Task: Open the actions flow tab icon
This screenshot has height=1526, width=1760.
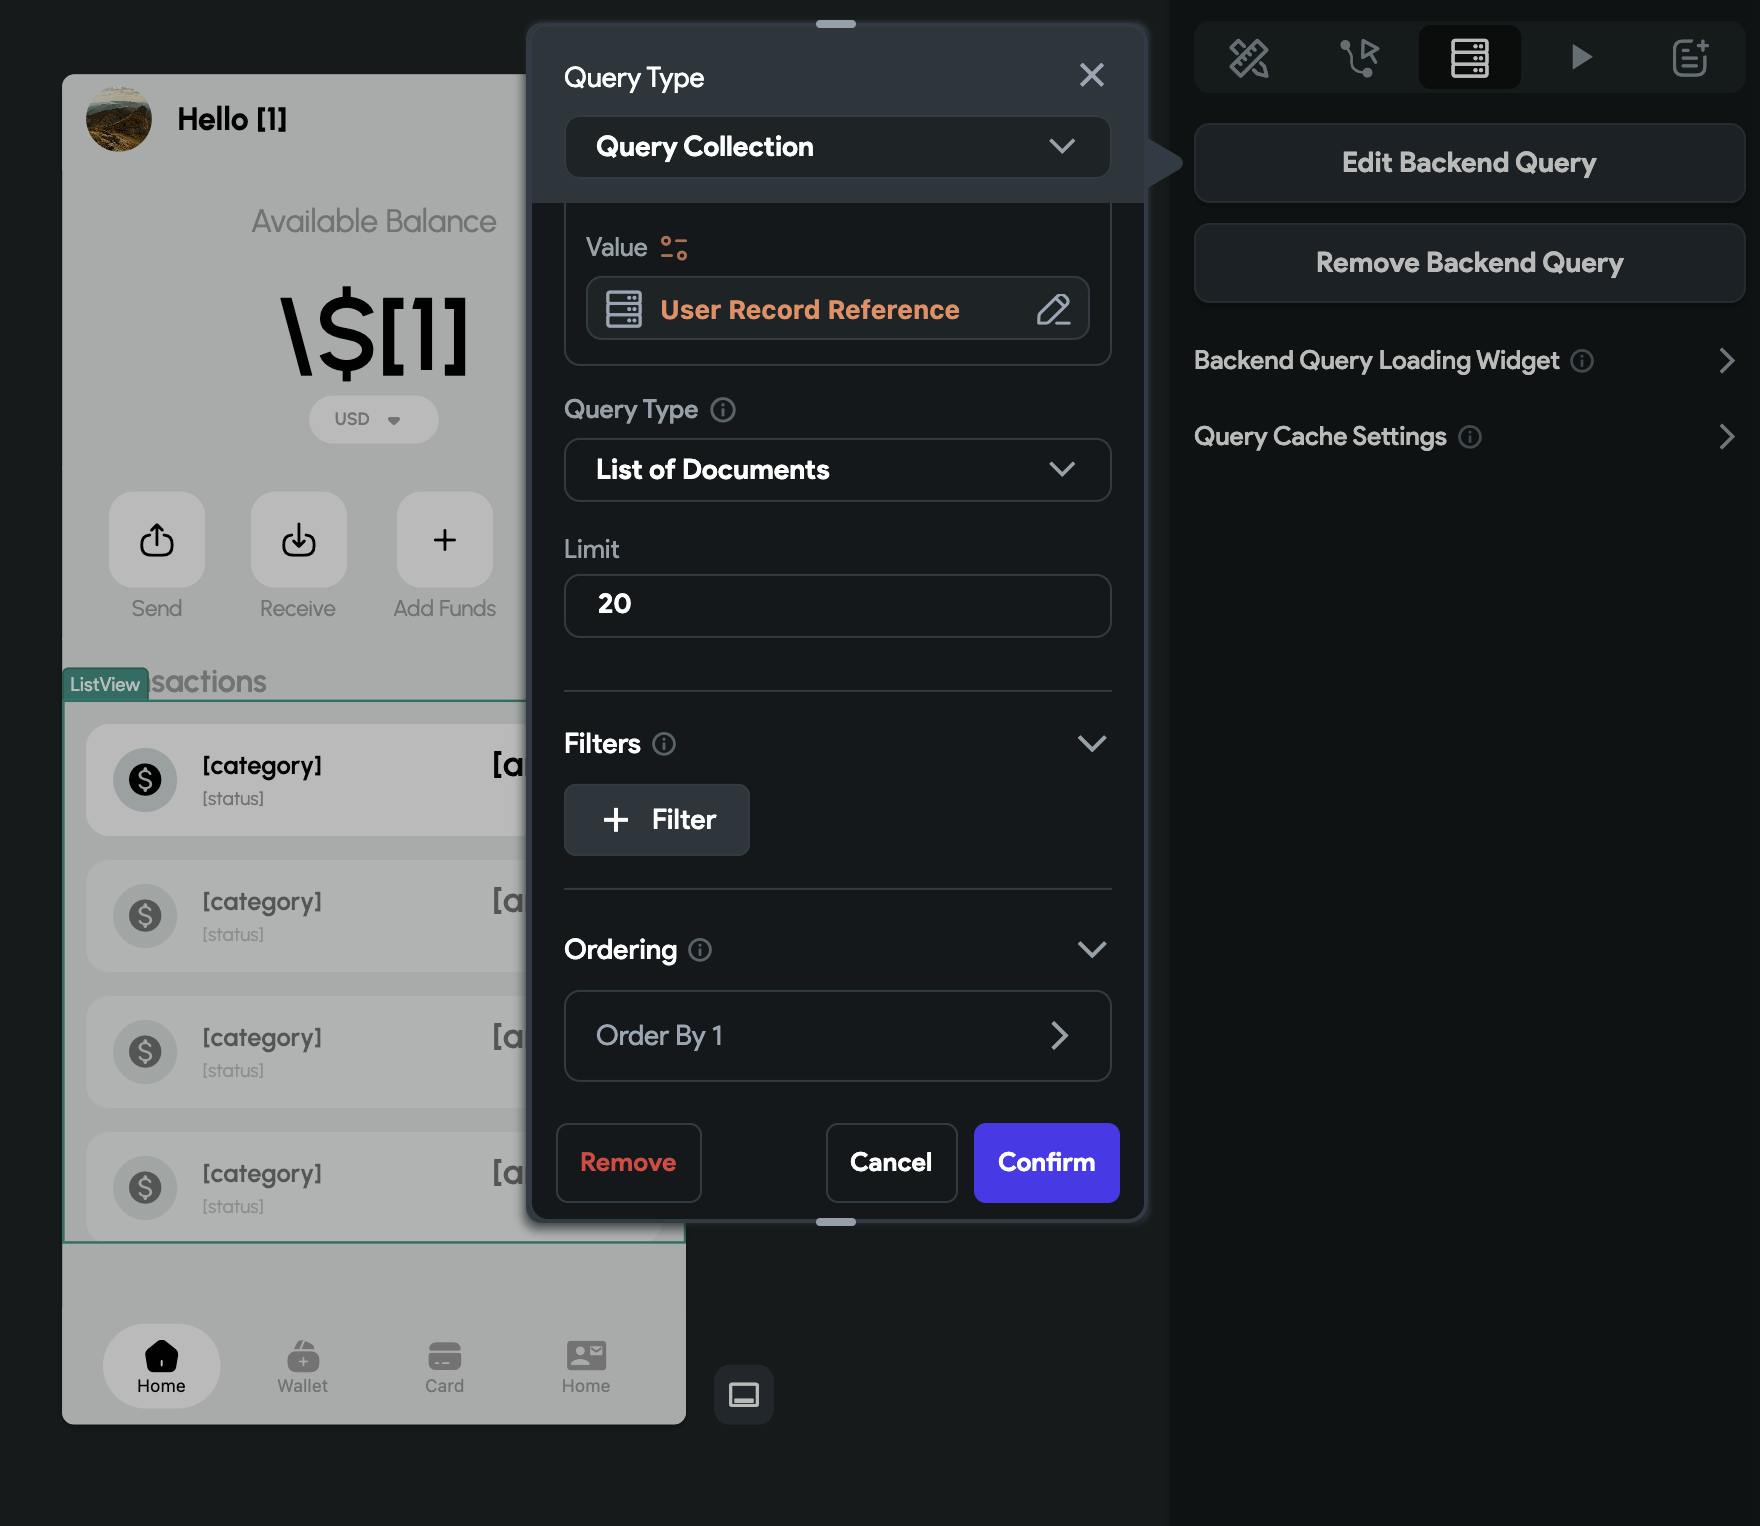Action: click(1359, 57)
